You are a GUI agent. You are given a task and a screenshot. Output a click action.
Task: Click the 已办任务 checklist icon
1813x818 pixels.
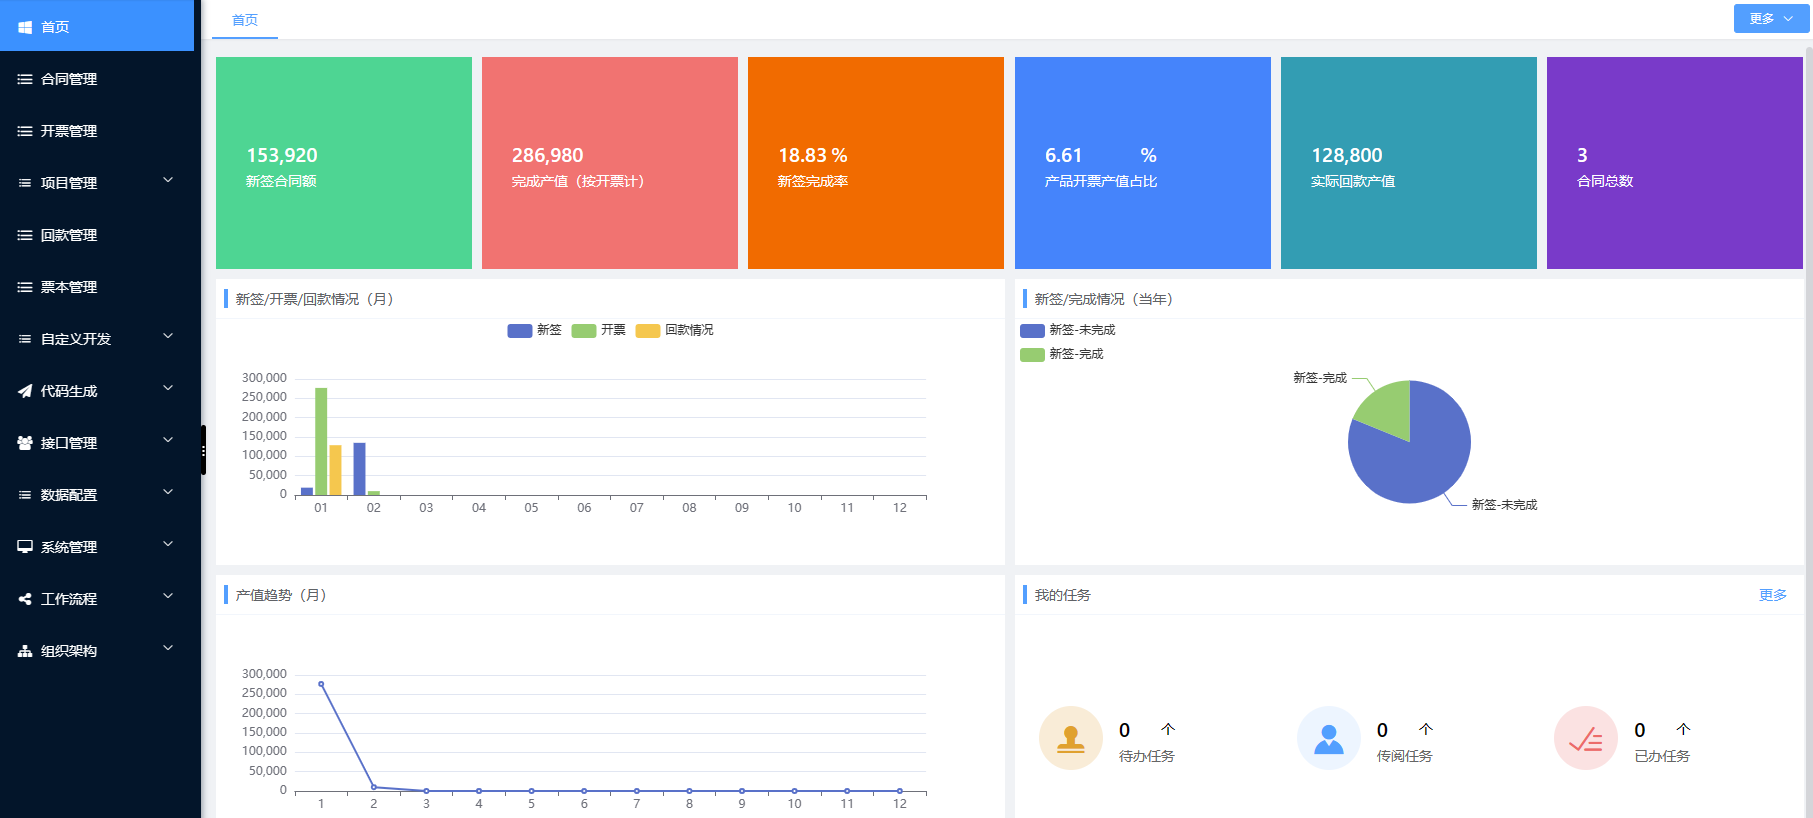point(1586,738)
